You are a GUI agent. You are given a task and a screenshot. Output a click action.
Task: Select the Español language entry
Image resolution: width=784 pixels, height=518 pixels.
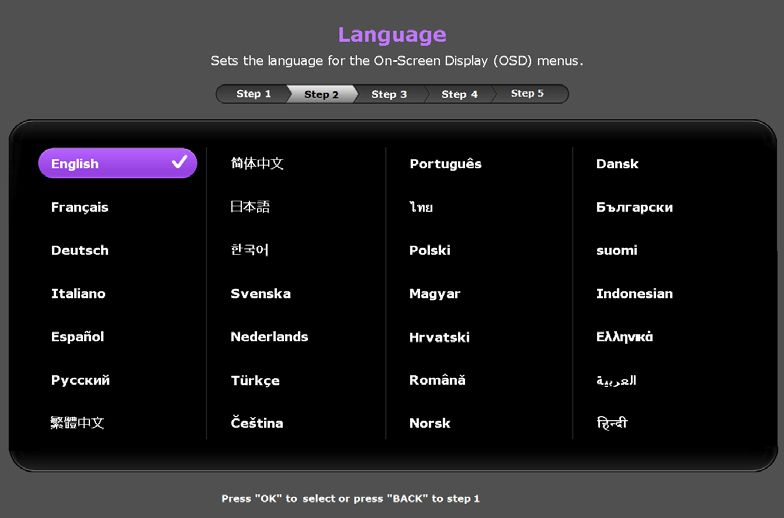coord(78,337)
